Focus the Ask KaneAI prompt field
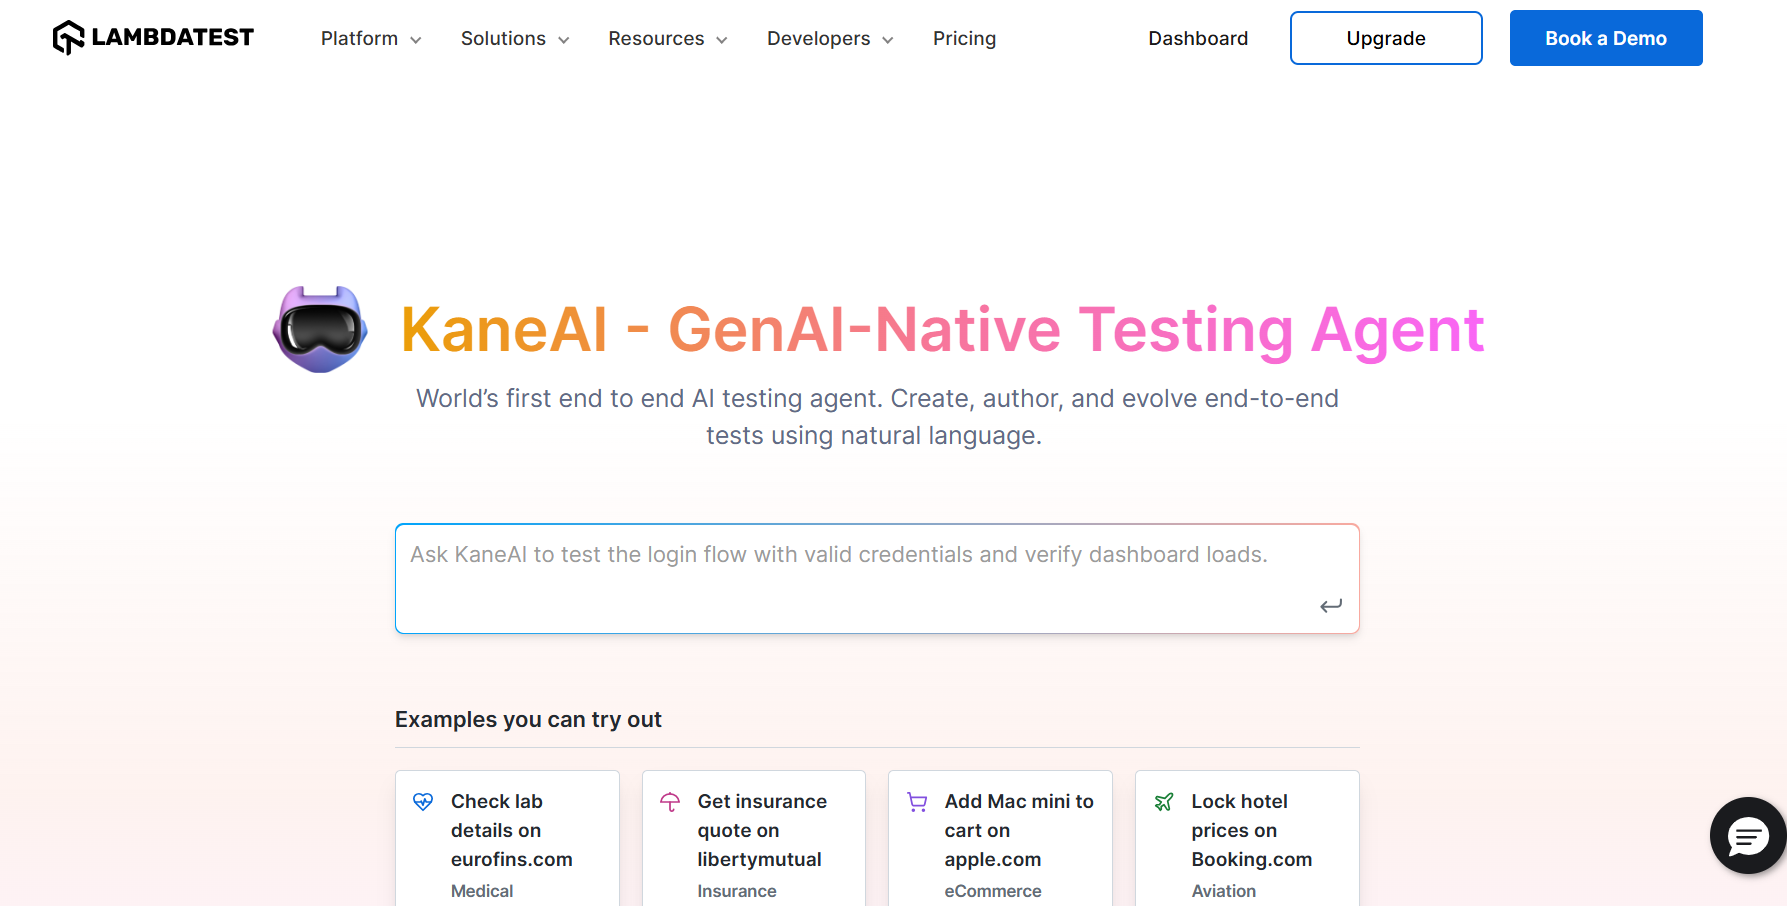The width and height of the screenshot is (1787, 906). tap(860, 577)
